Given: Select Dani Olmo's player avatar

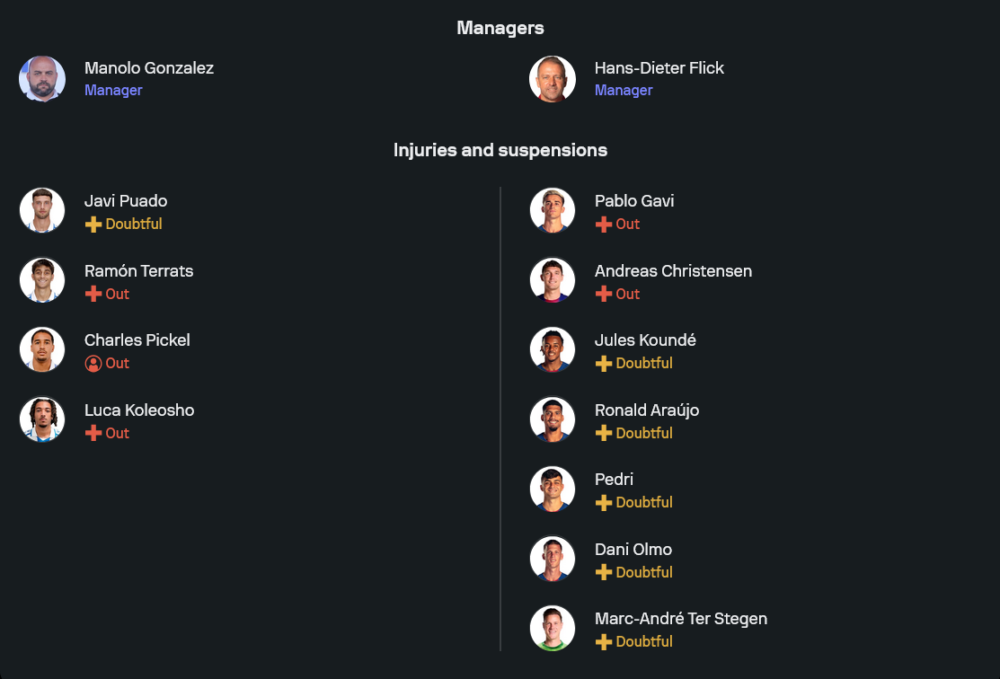Looking at the screenshot, I should [552, 559].
